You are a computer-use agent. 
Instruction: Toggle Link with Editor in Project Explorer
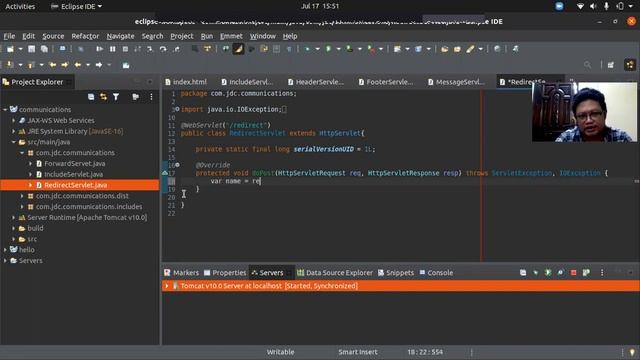104,97
